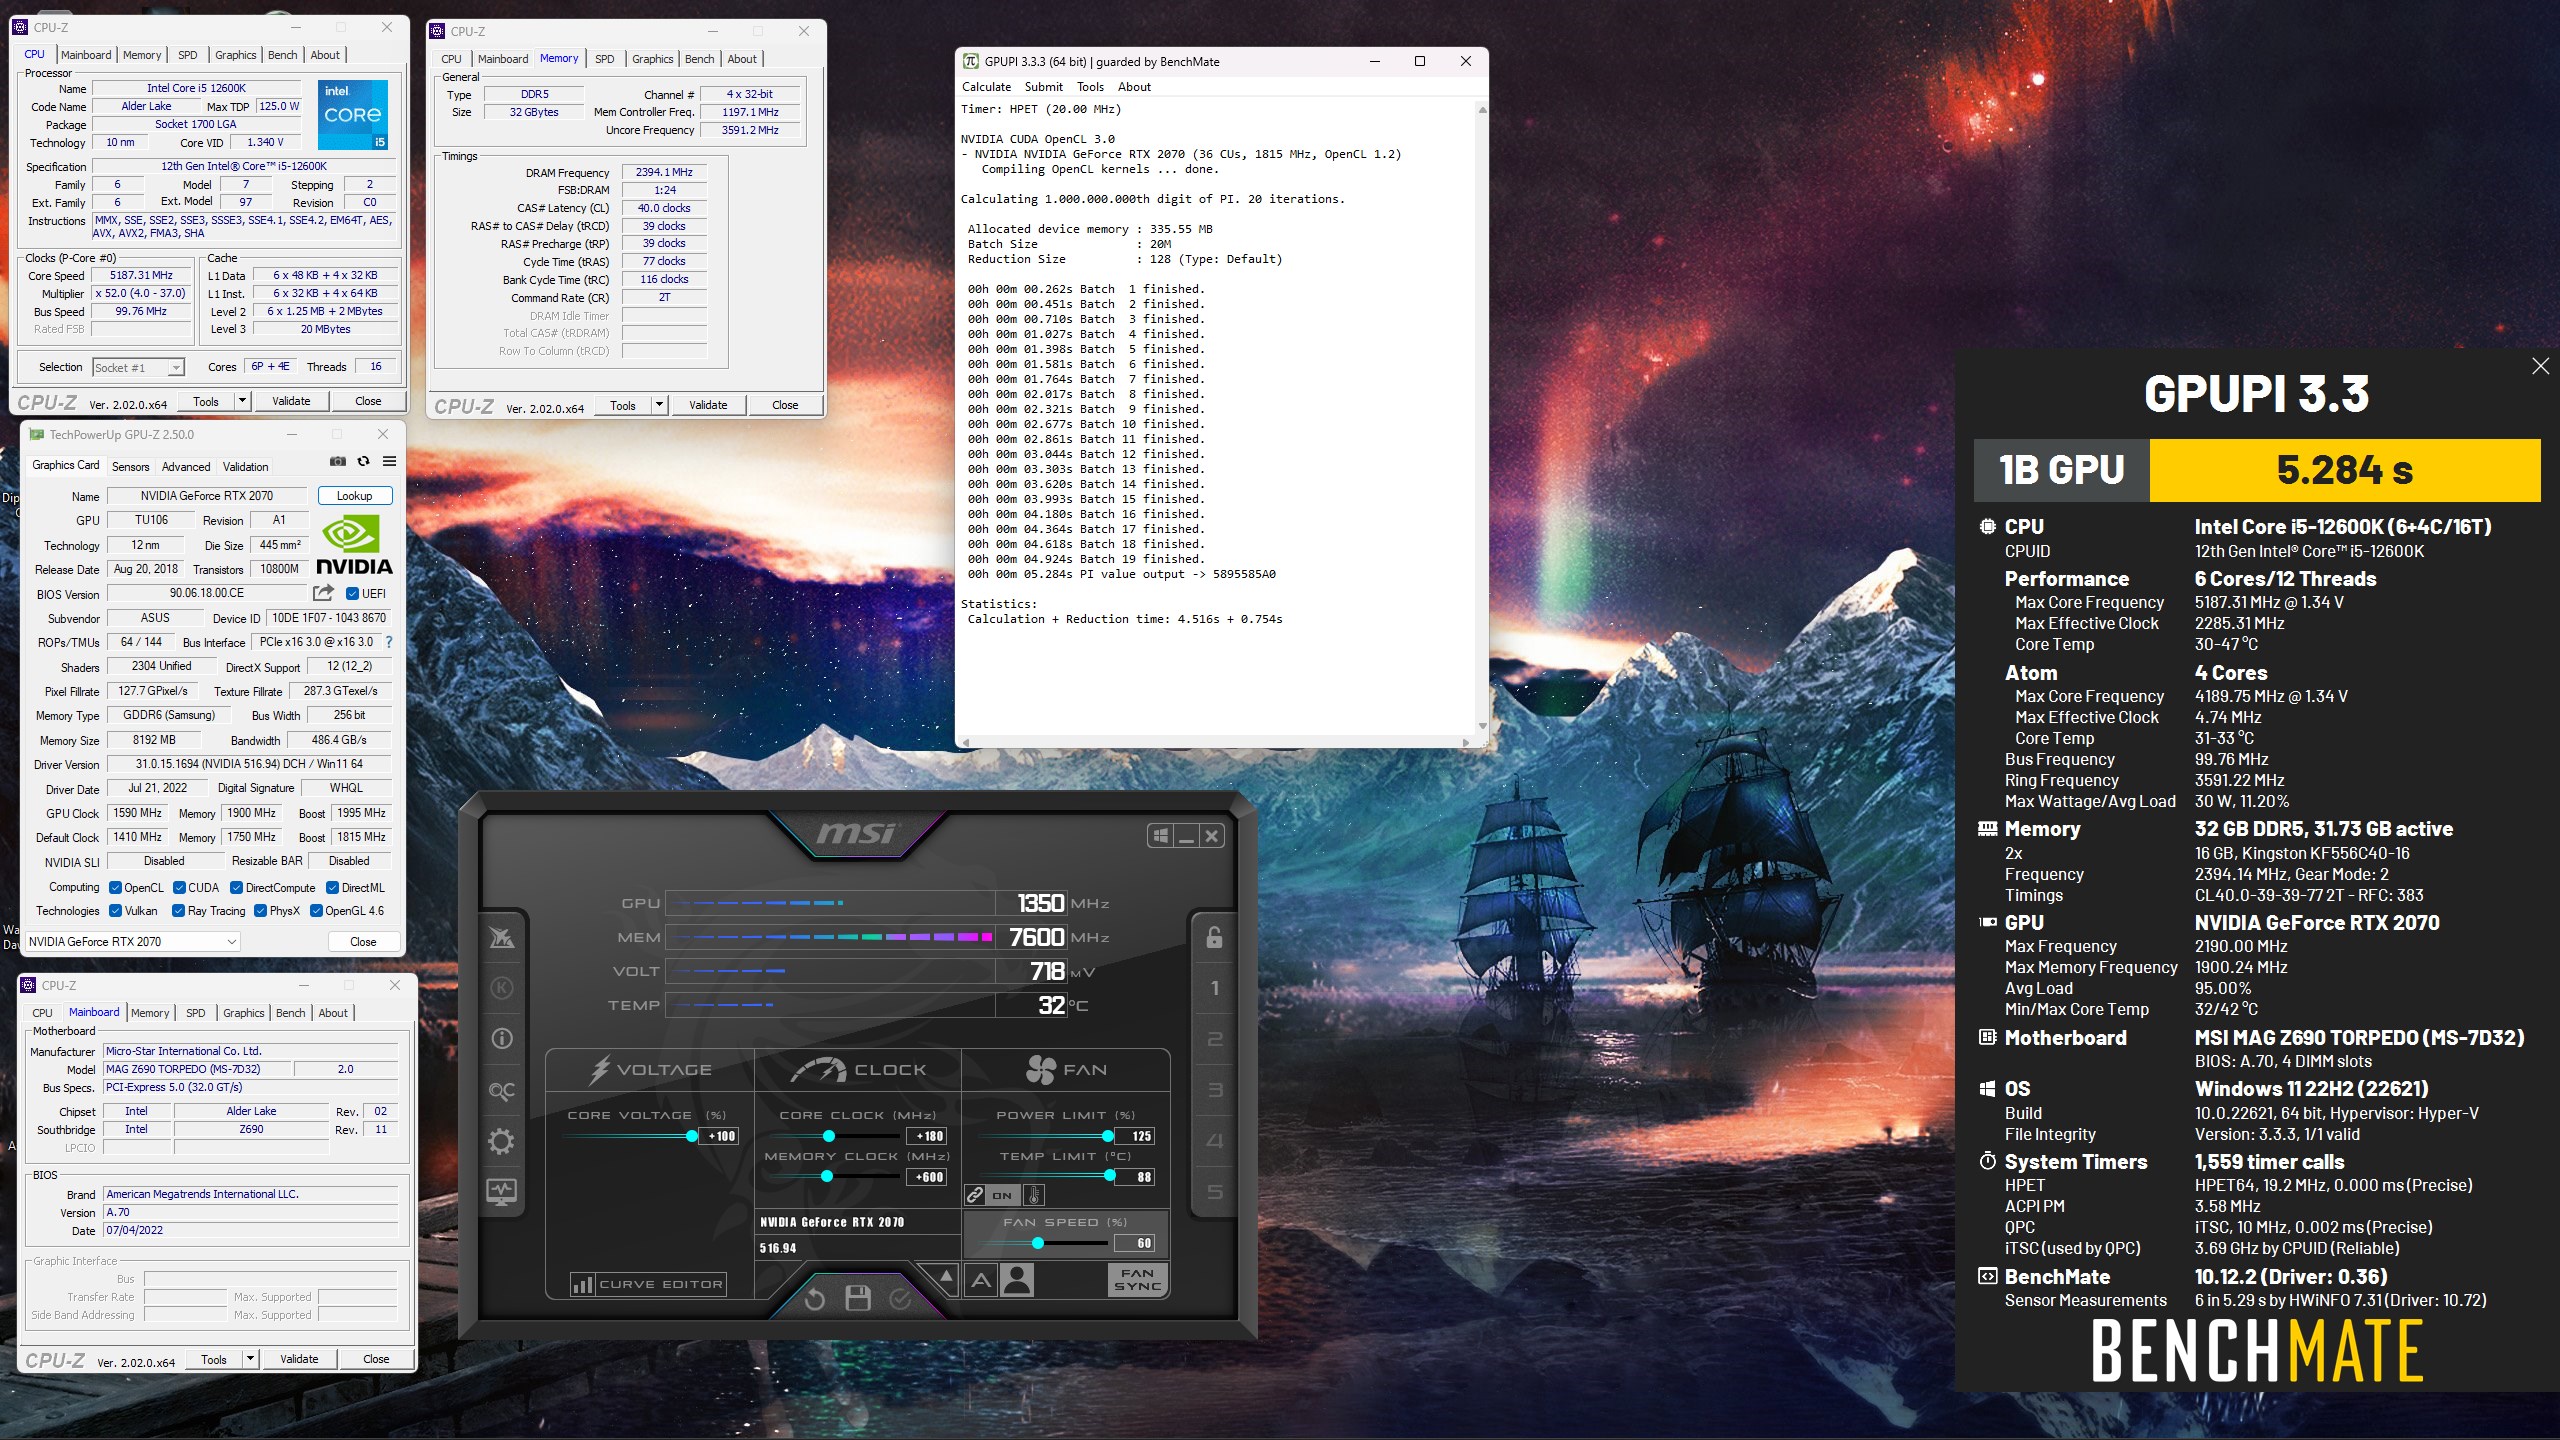Select Afterburner profile slot 3

coord(1214,1090)
